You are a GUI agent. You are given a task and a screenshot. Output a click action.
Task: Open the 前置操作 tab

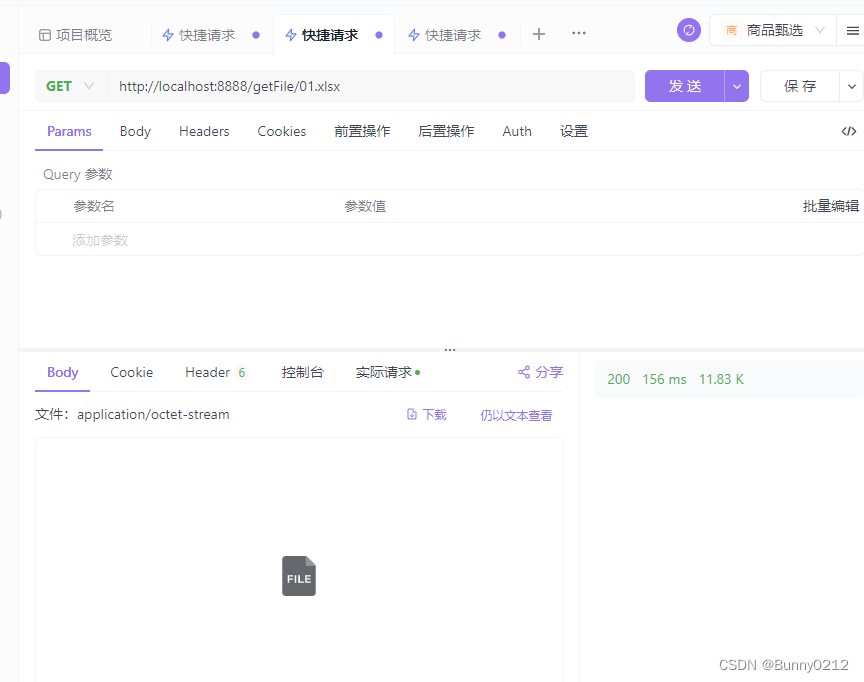tap(362, 131)
